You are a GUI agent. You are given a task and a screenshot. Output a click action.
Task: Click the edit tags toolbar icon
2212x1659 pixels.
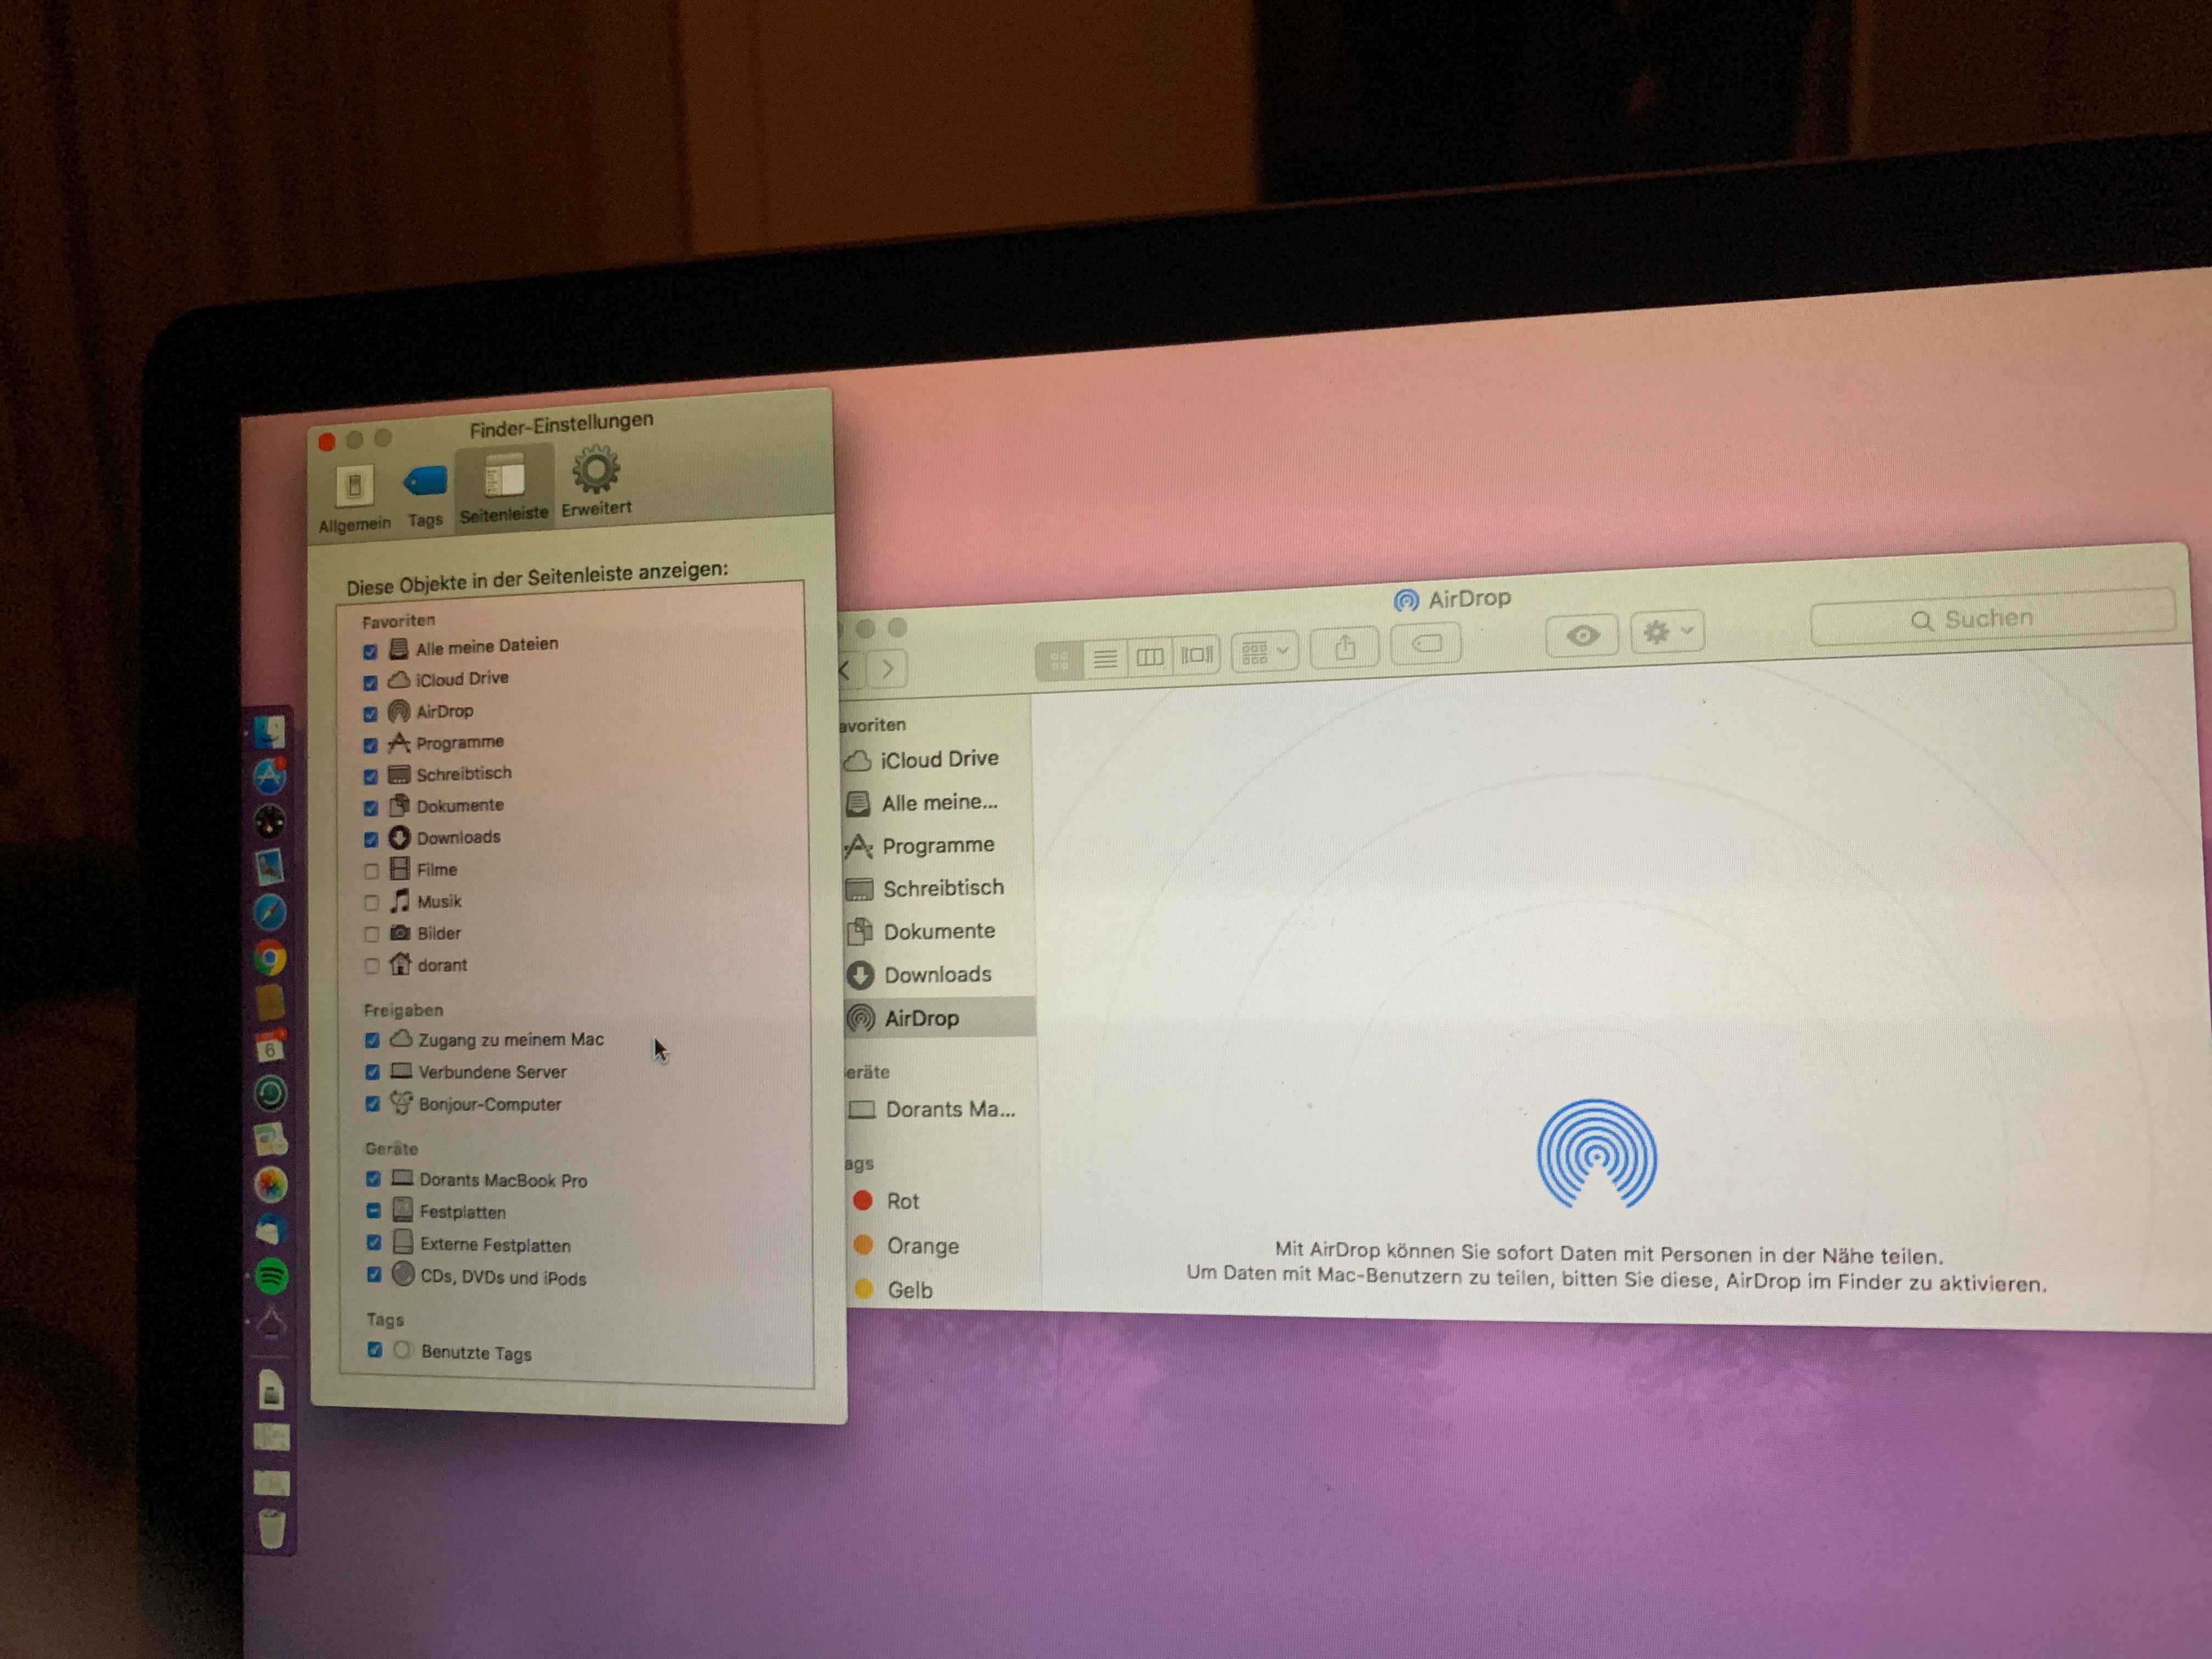[x=1426, y=644]
